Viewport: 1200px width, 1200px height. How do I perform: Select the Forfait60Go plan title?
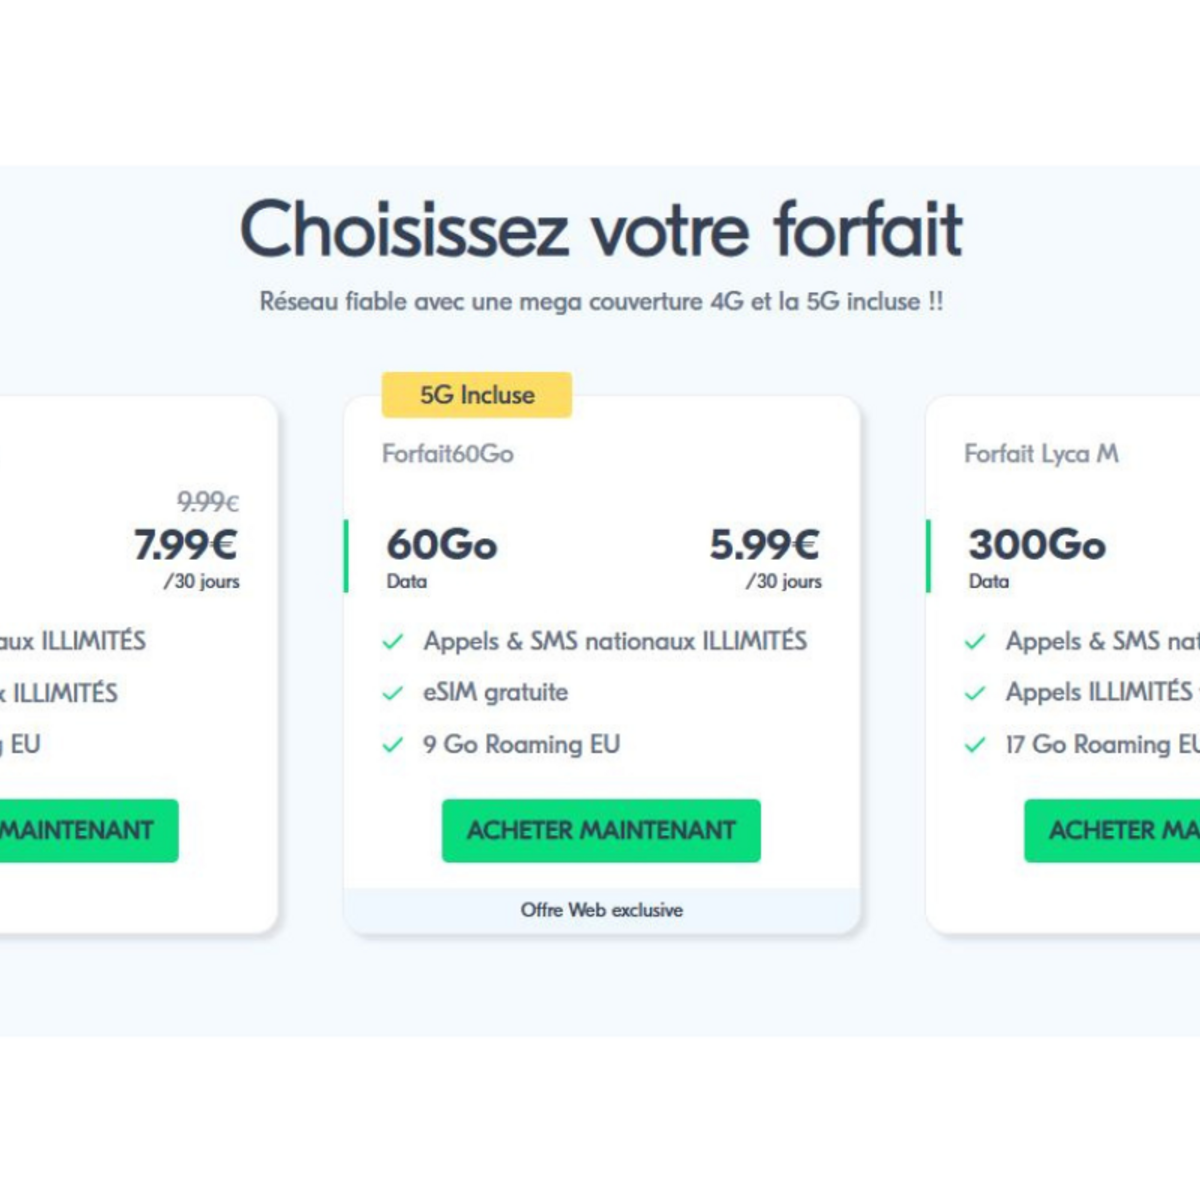(448, 454)
